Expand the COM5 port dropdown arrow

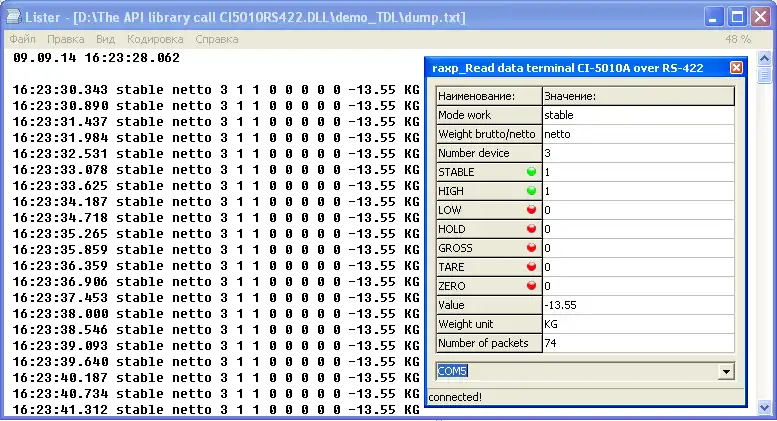[726, 371]
